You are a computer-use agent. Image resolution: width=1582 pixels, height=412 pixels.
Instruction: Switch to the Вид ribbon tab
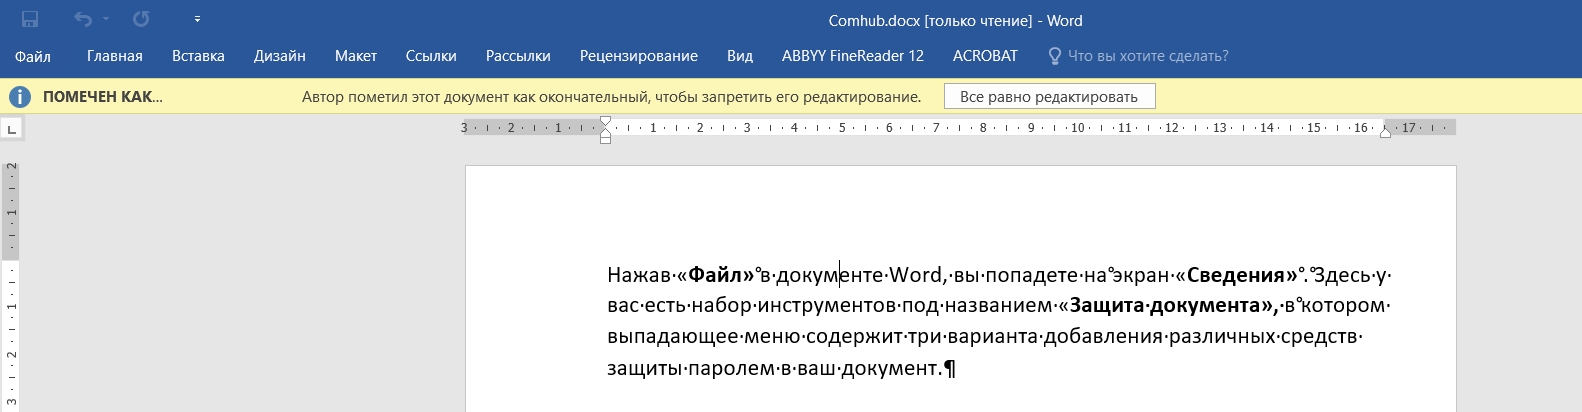[x=740, y=56]
